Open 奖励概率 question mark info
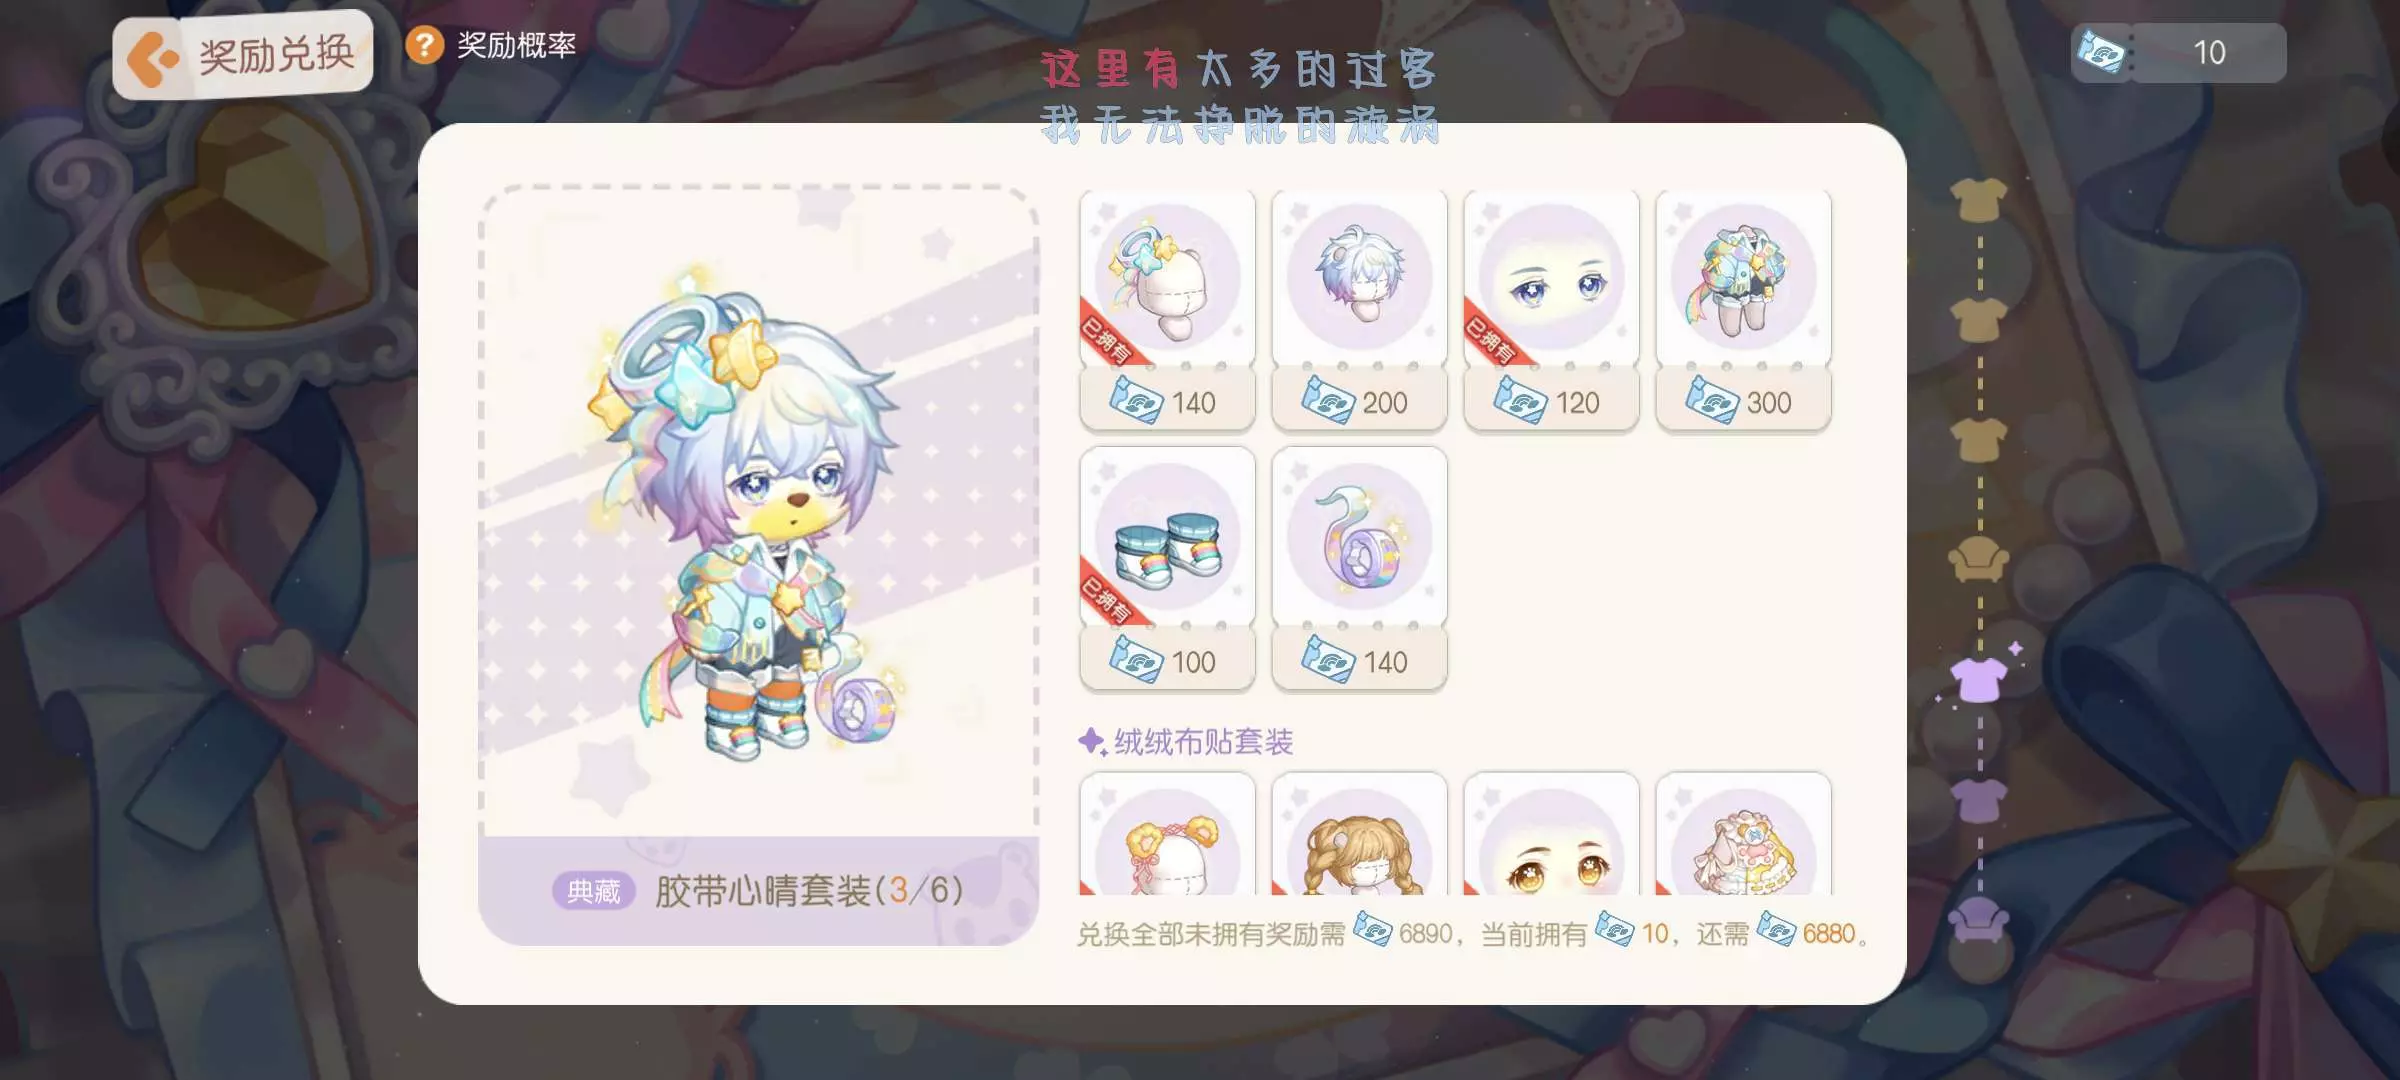The height and width of the screenshot is (1080, 2400). pos(425,45)
